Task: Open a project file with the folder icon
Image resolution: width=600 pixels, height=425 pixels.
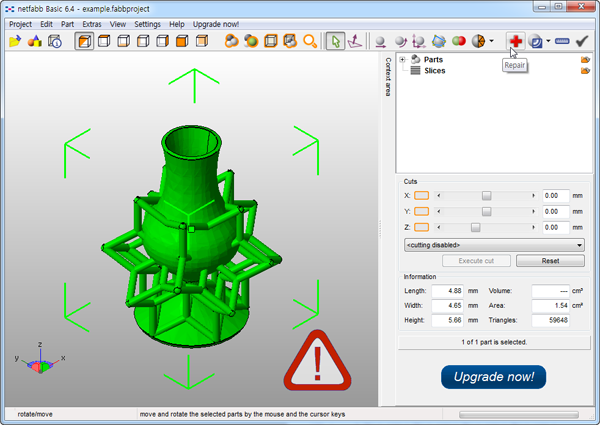Action: coord(15,41)
